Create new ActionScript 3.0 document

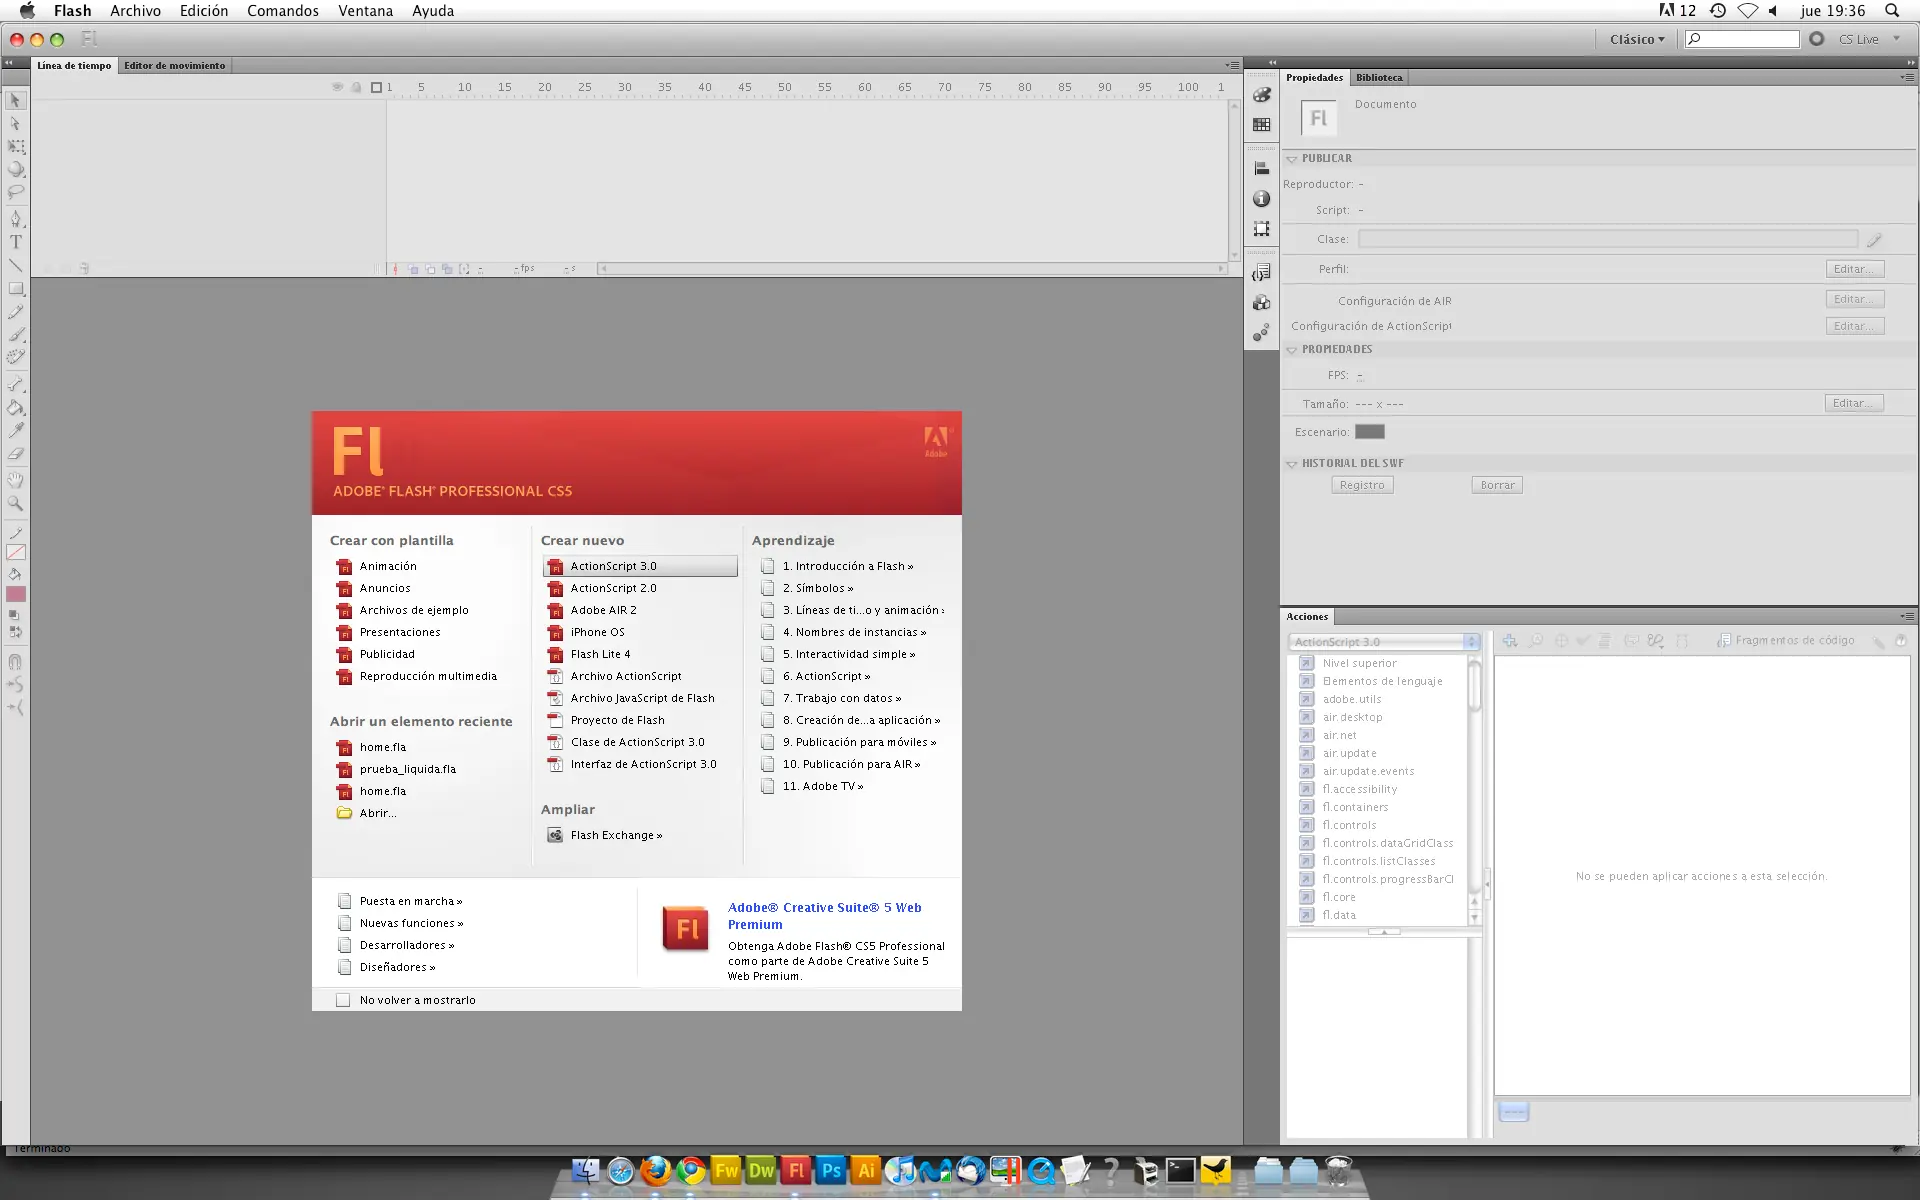640,566
